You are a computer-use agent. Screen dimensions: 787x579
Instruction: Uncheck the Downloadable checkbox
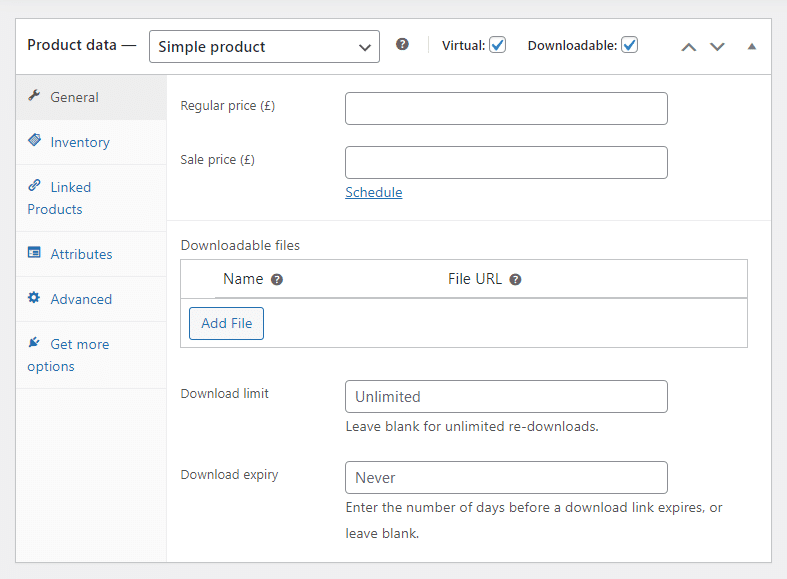[x=629, y=45]
